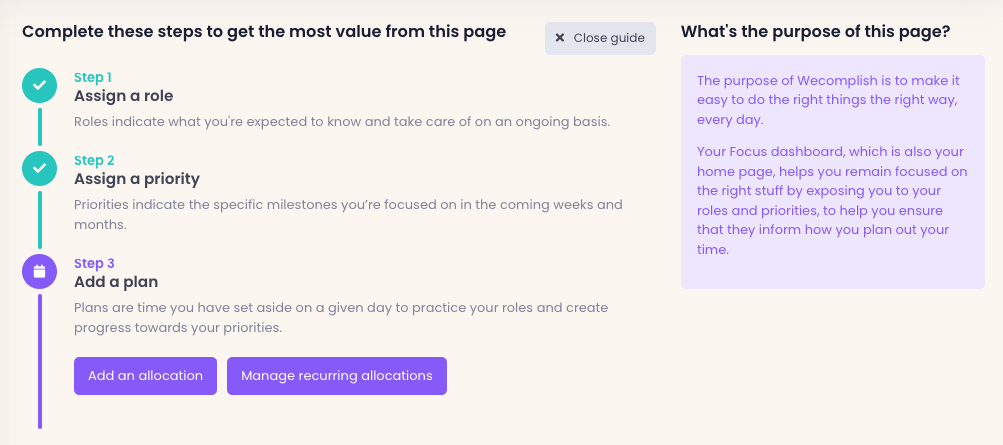Click the Complete these steps heading
Viewport: 1003px width, 445px height.
click(264, 32)
